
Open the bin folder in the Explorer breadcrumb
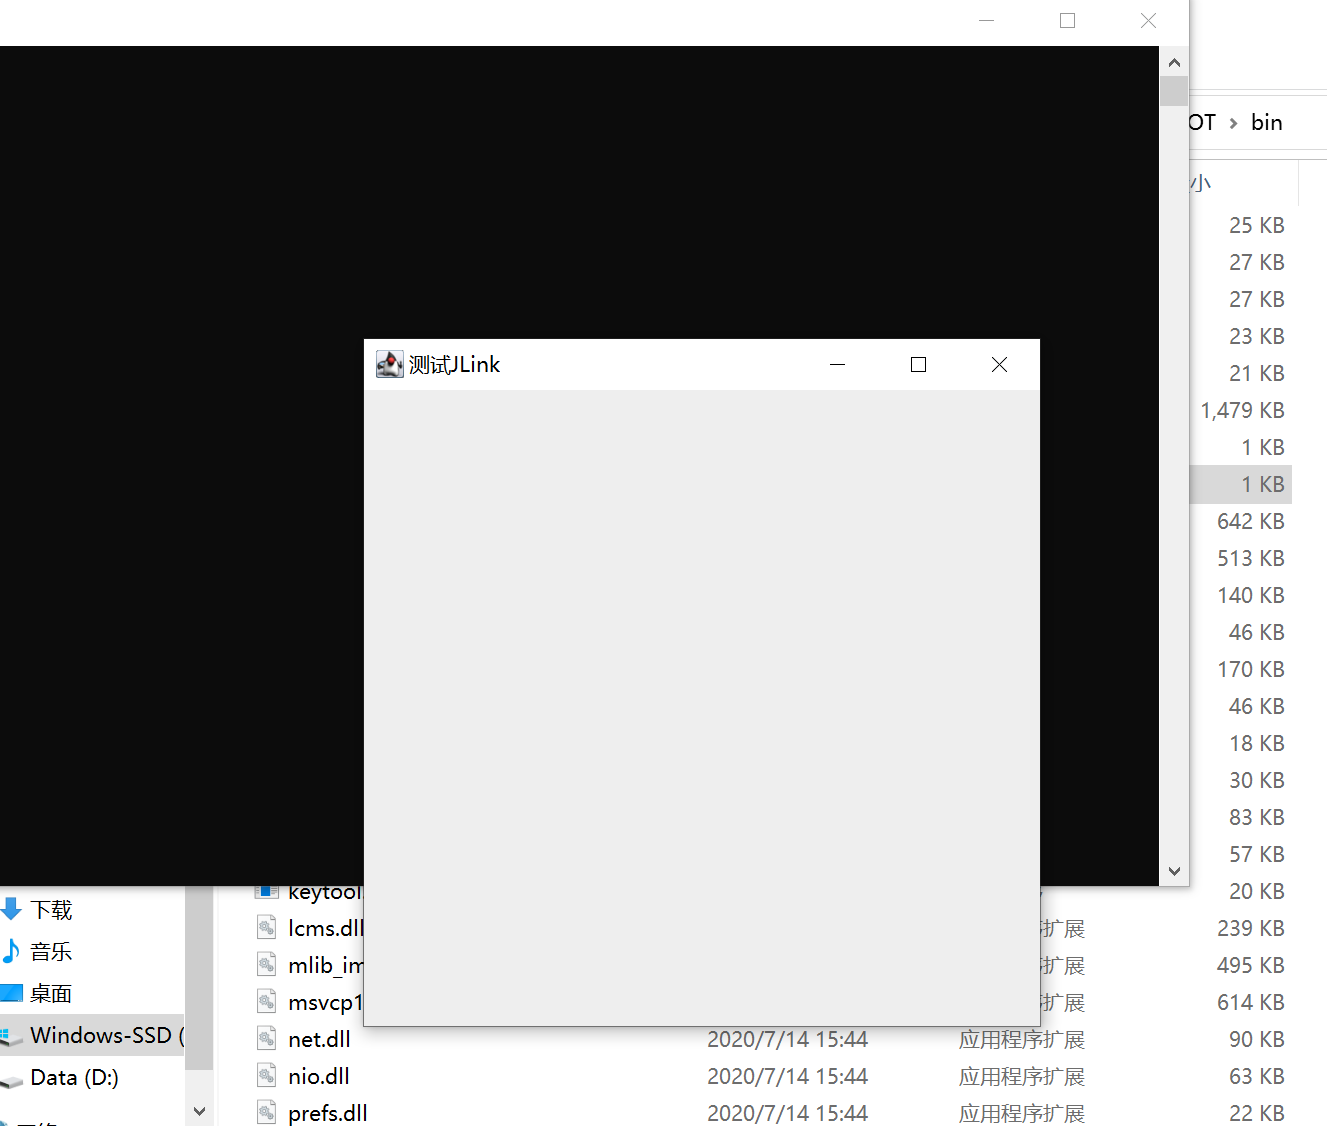coord(1266,122)
